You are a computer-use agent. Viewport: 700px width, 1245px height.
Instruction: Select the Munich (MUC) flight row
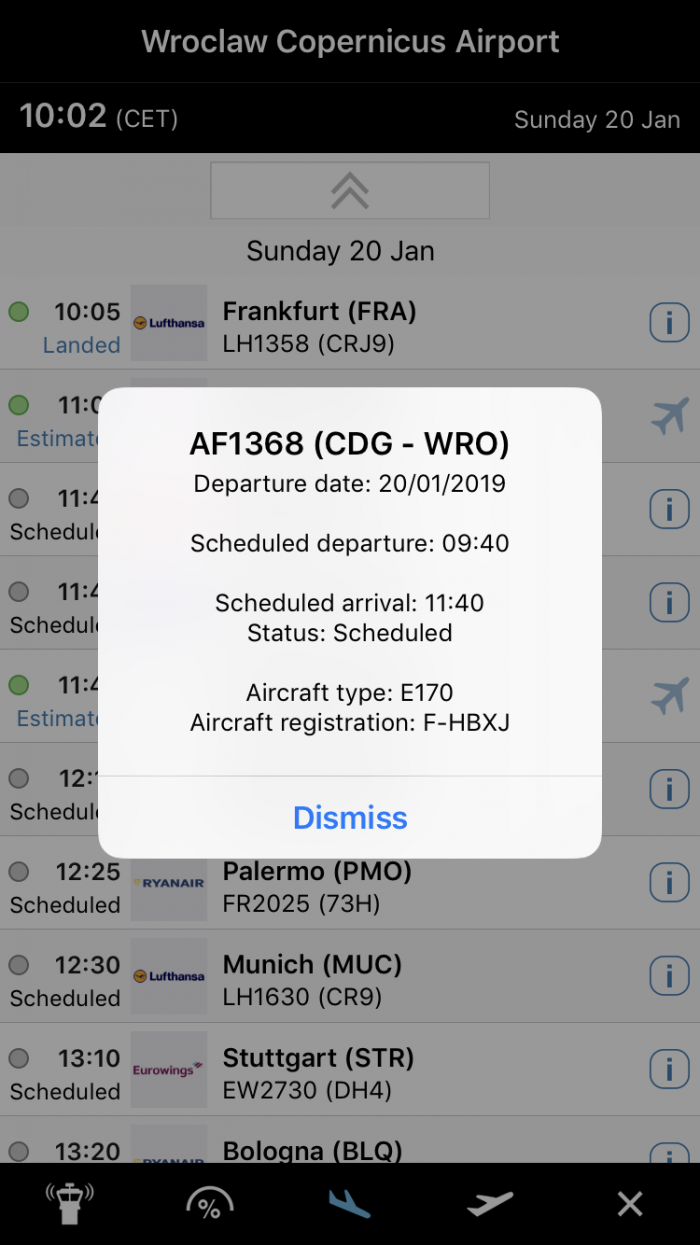click(x=400, y=977)
